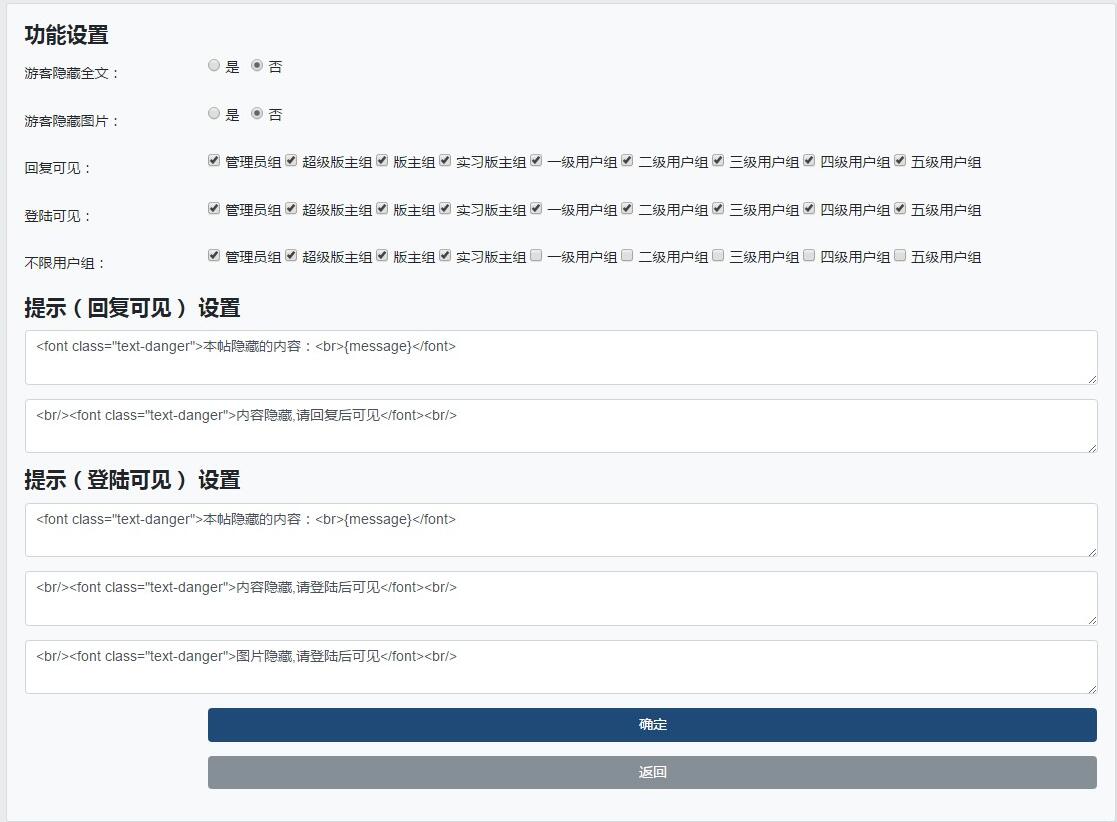
Task: Click the 确定 confirm button
Action: click(x=652, y=724)
